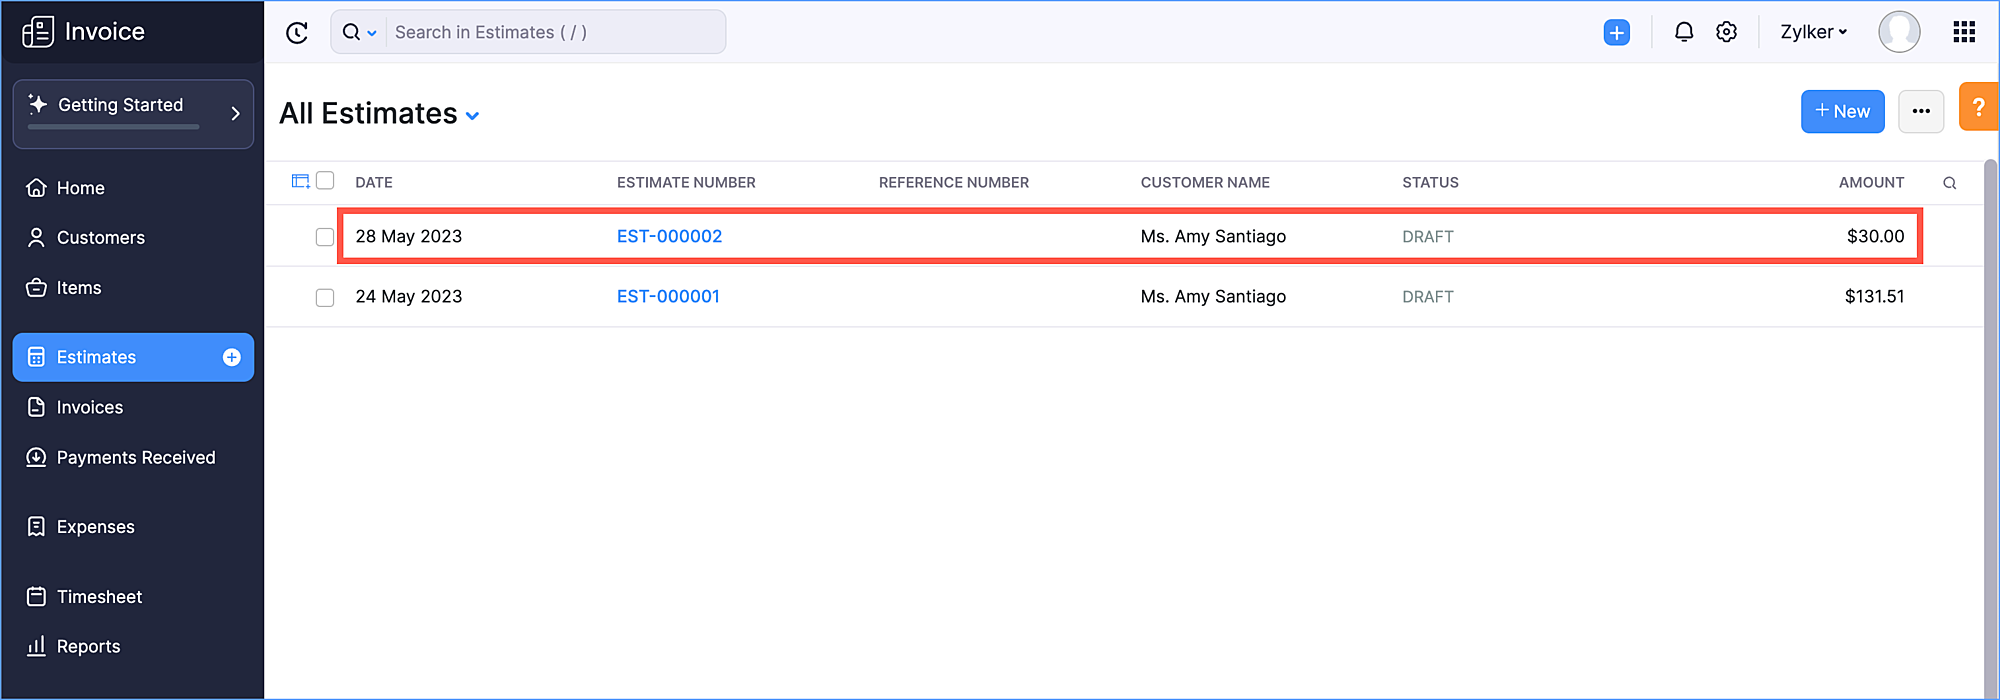Click the Search in Estimates field
The height and width of the screenshot is (700, 2000).
555,32
